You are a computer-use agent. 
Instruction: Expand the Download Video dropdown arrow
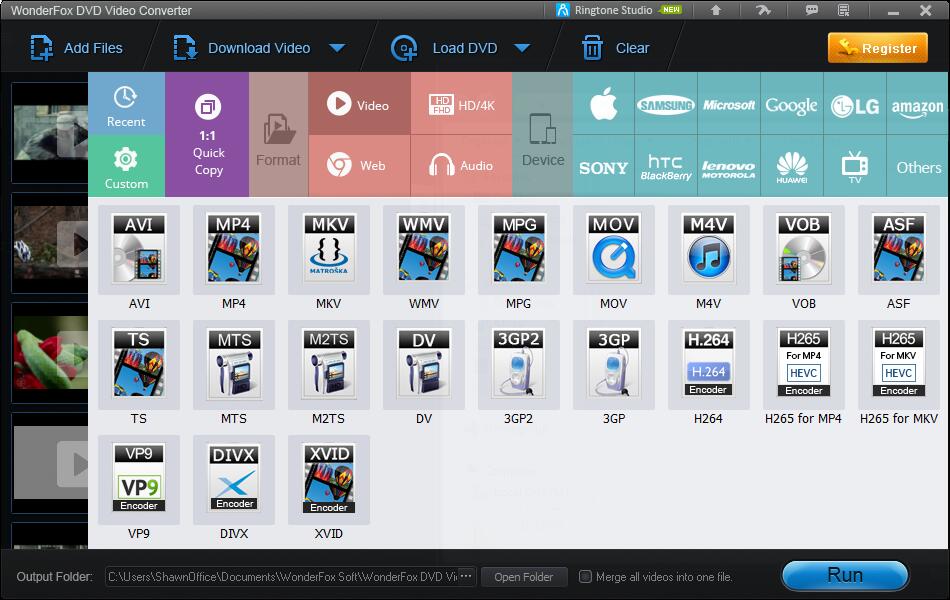pos(337,48)
